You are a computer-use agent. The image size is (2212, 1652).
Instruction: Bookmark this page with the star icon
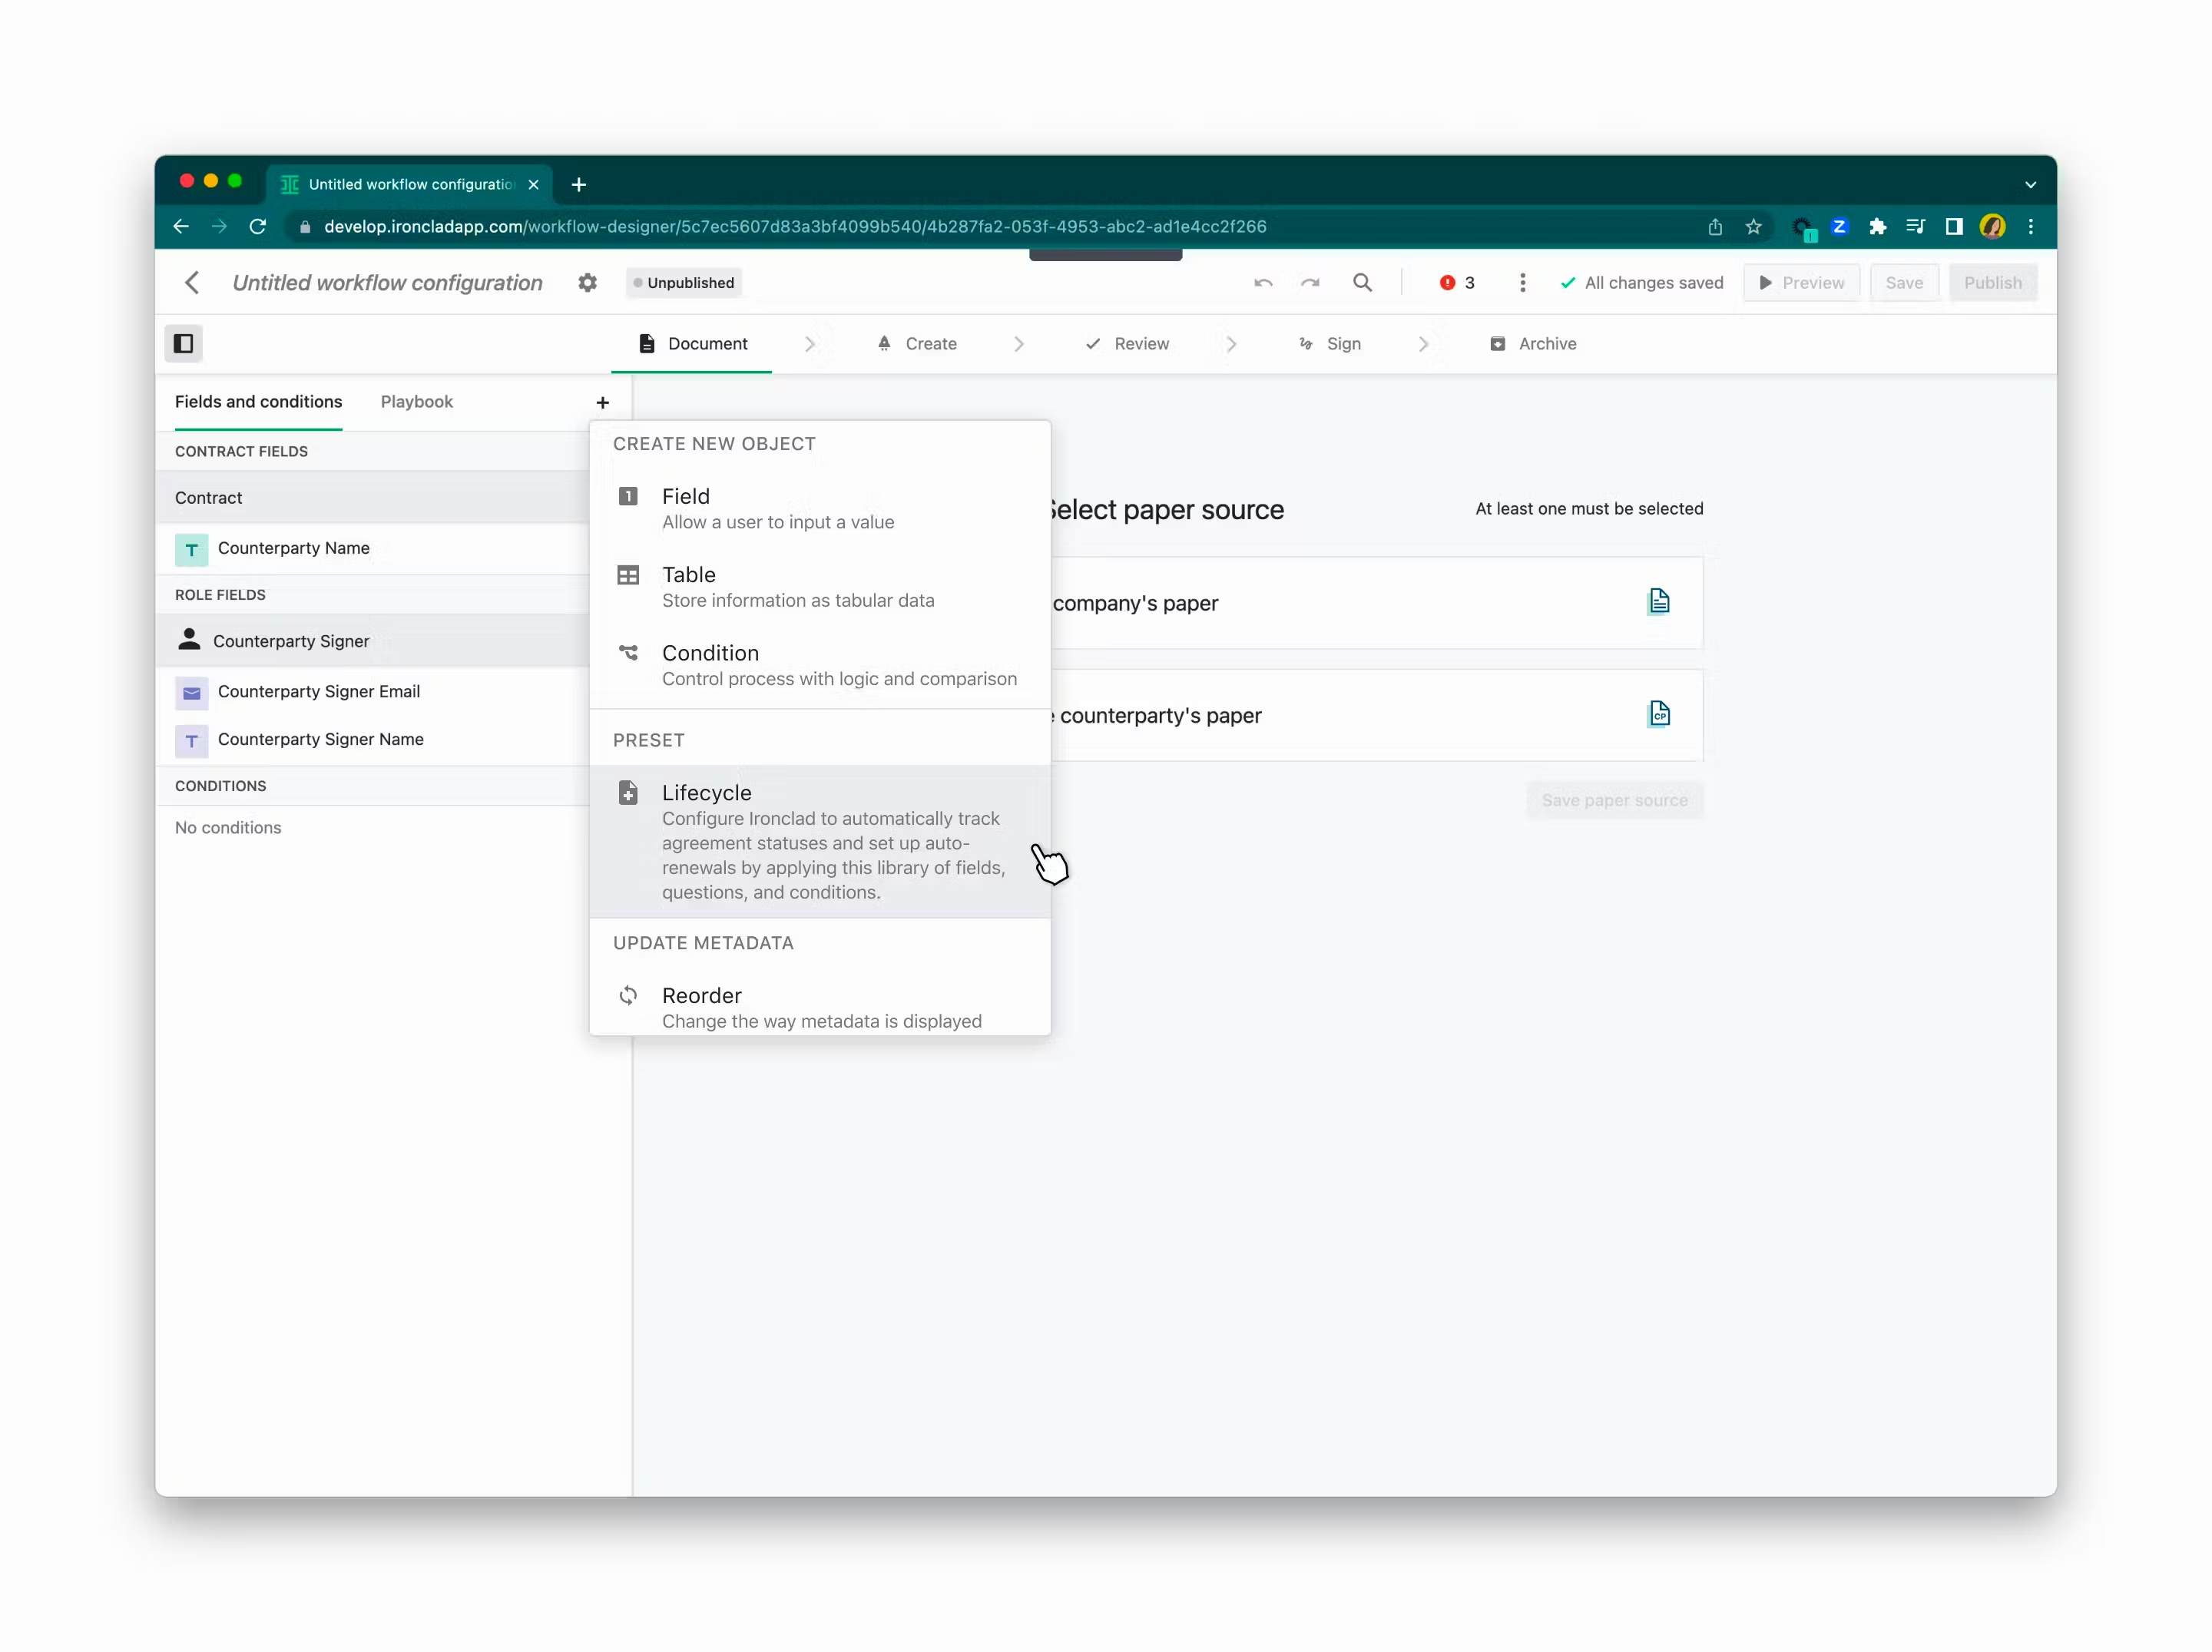coord(1753,227)
